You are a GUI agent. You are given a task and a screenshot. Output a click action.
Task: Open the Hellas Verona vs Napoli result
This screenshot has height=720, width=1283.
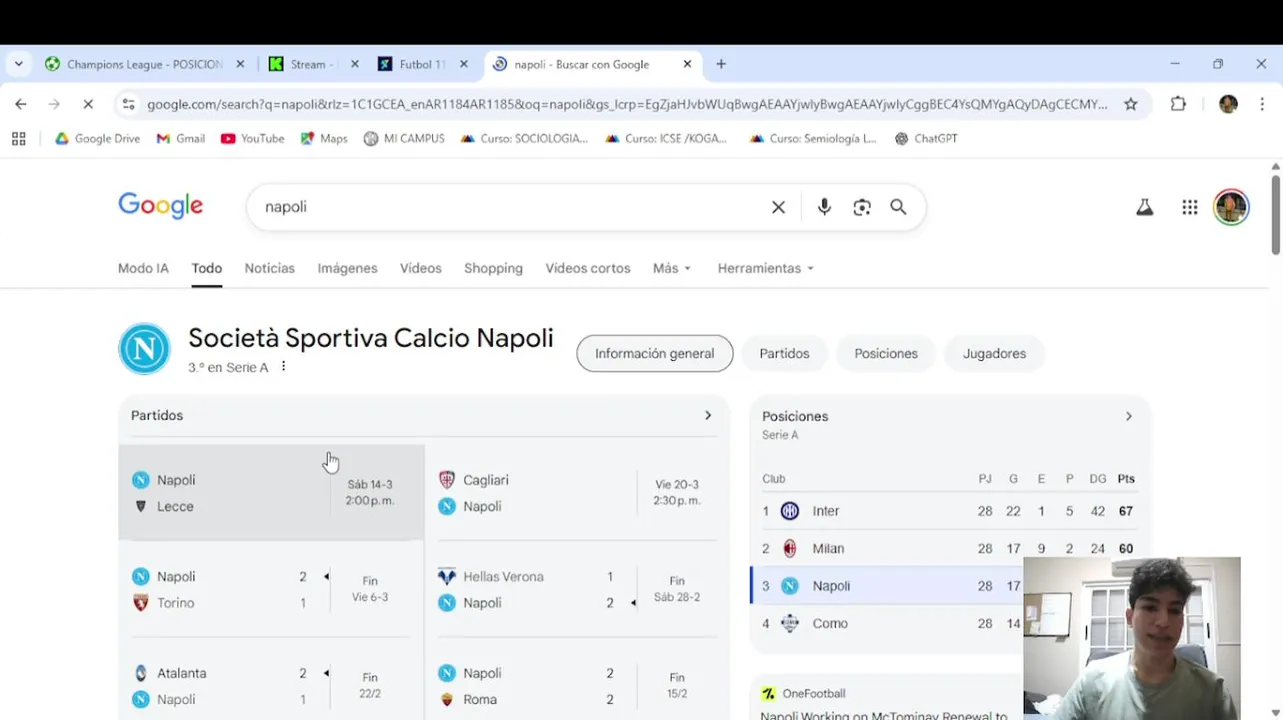pyautogui.click(x=577, y=590)
